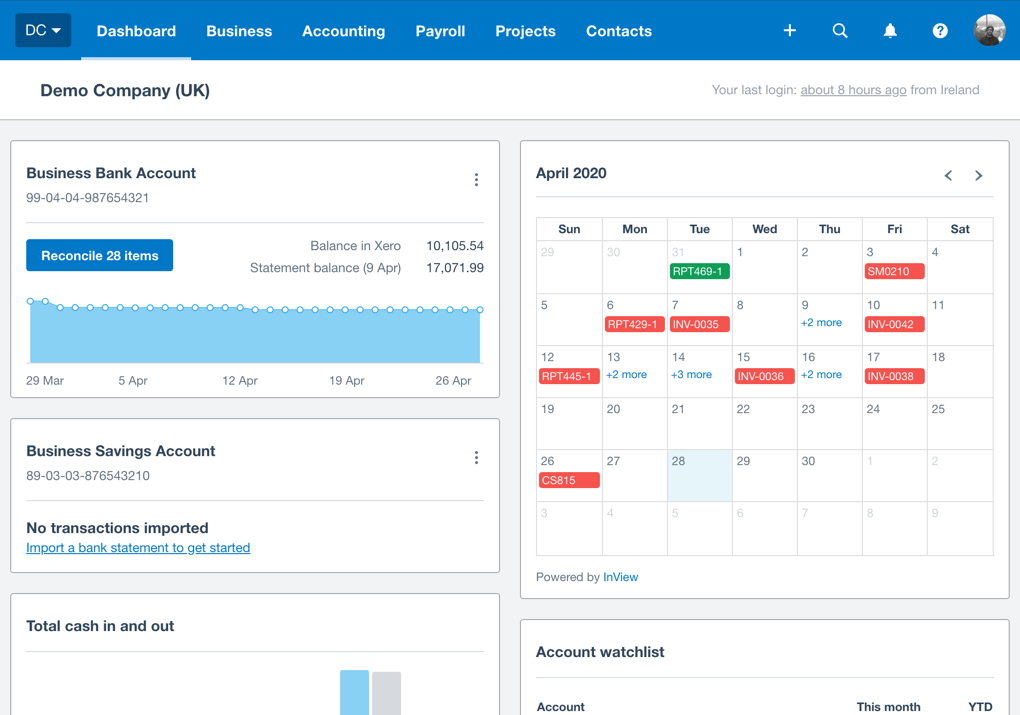Select the INV-0035 calendar entry

tap(699, 324)
